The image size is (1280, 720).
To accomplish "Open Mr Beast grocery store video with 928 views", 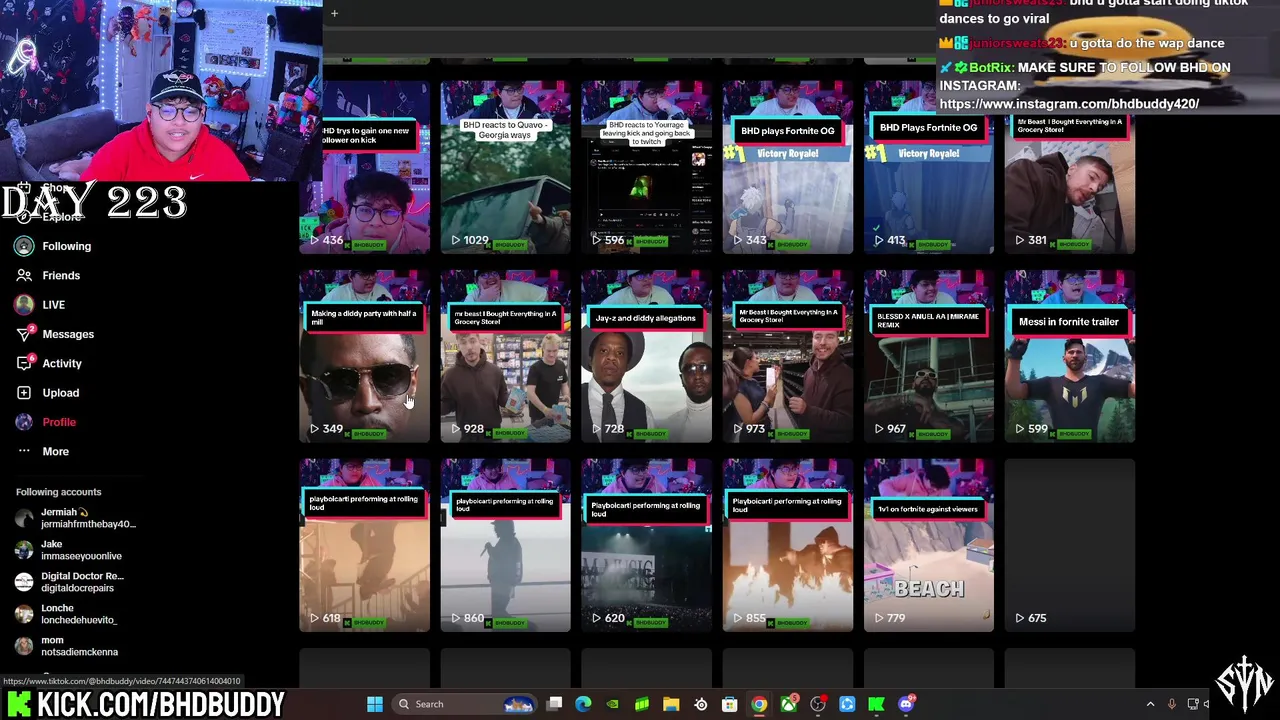I will point(505,356).
